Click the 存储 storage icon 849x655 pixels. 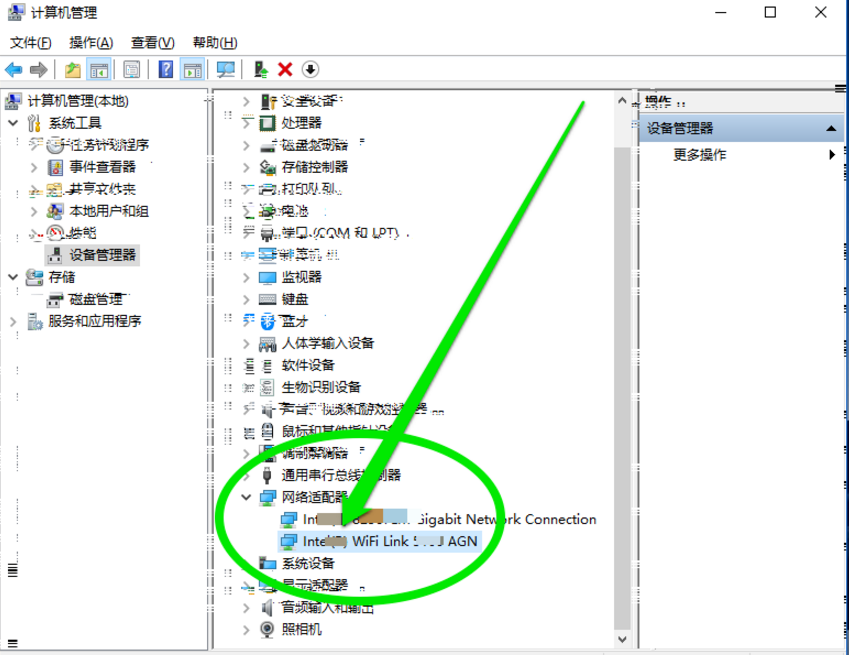pos(35,277)
